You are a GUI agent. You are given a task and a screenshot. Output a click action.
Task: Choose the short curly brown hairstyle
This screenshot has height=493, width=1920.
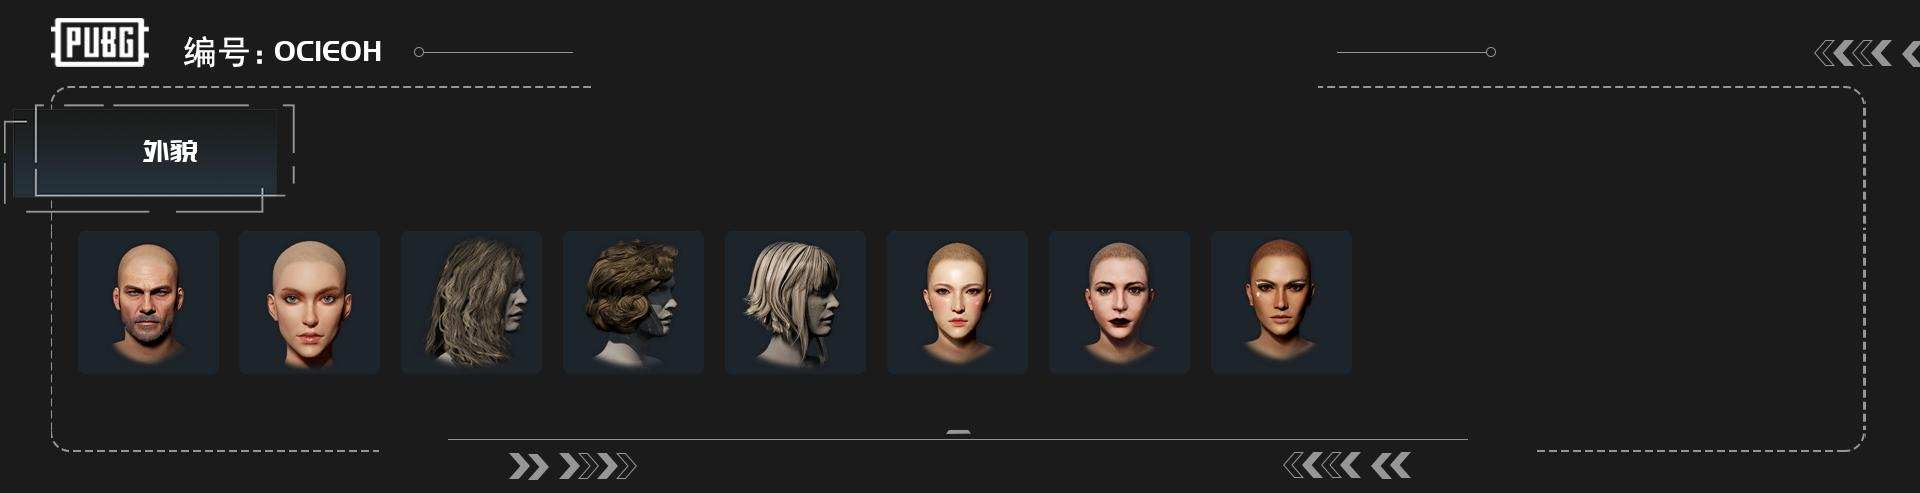(x=633, y=302)
